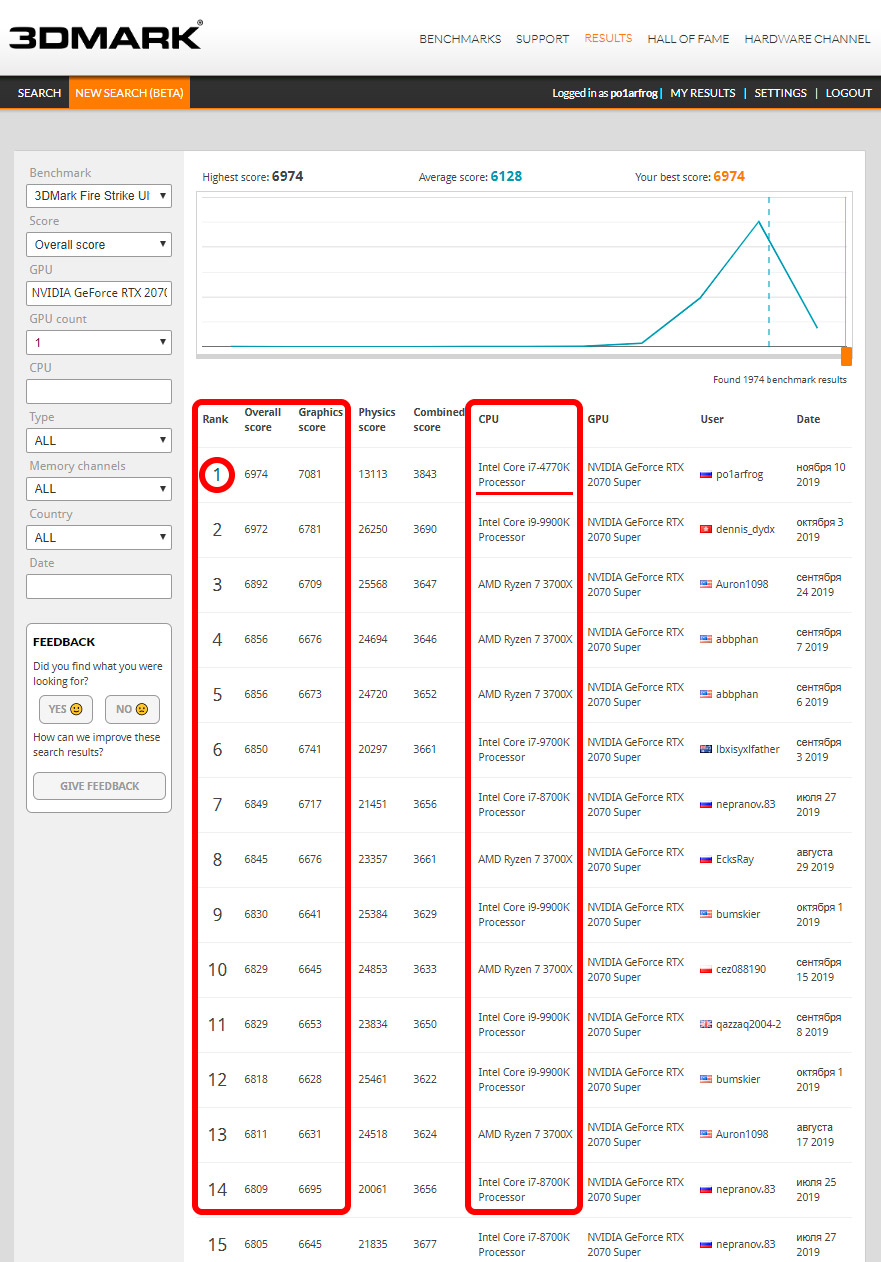
Task: Click the GPU input field
Action: [99, 293]
